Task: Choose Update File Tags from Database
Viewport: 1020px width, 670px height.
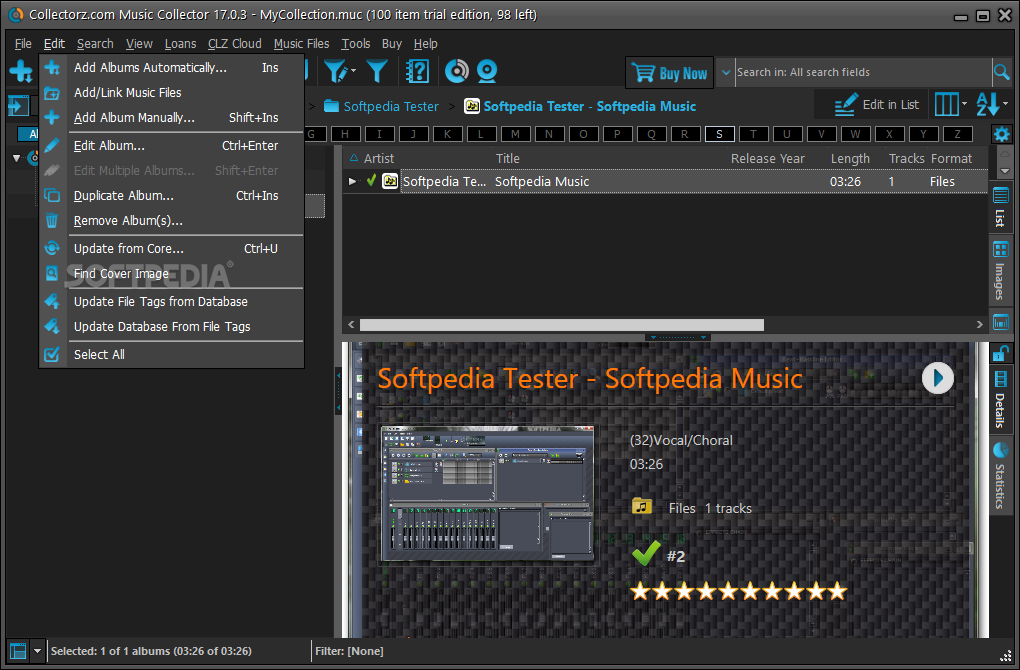Action: click(172, 302)
